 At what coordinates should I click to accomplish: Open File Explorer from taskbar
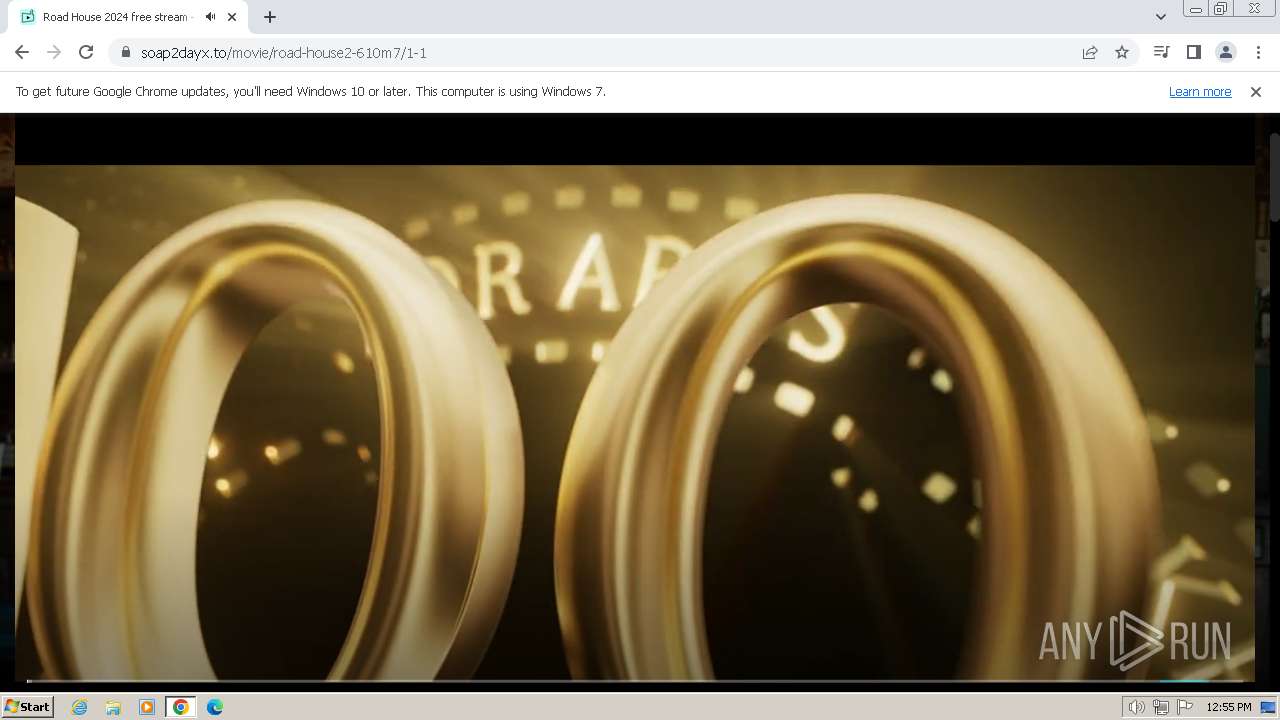pyautogui.click(x=113, y=707)
